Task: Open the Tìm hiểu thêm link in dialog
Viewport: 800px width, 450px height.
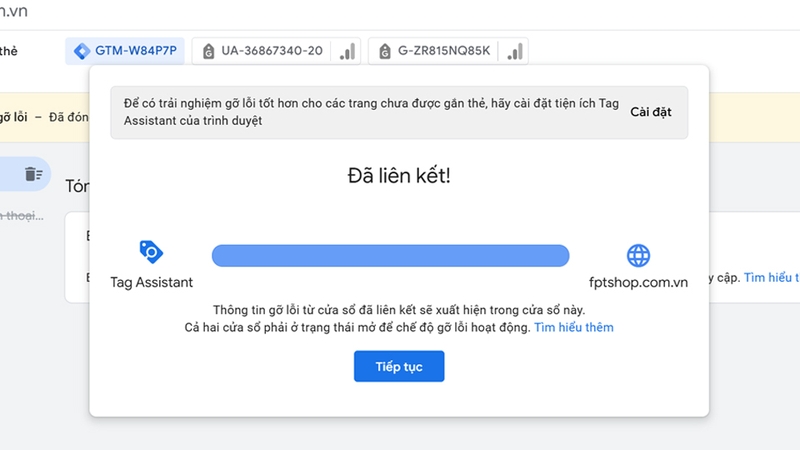Action: tap(573, 328)
